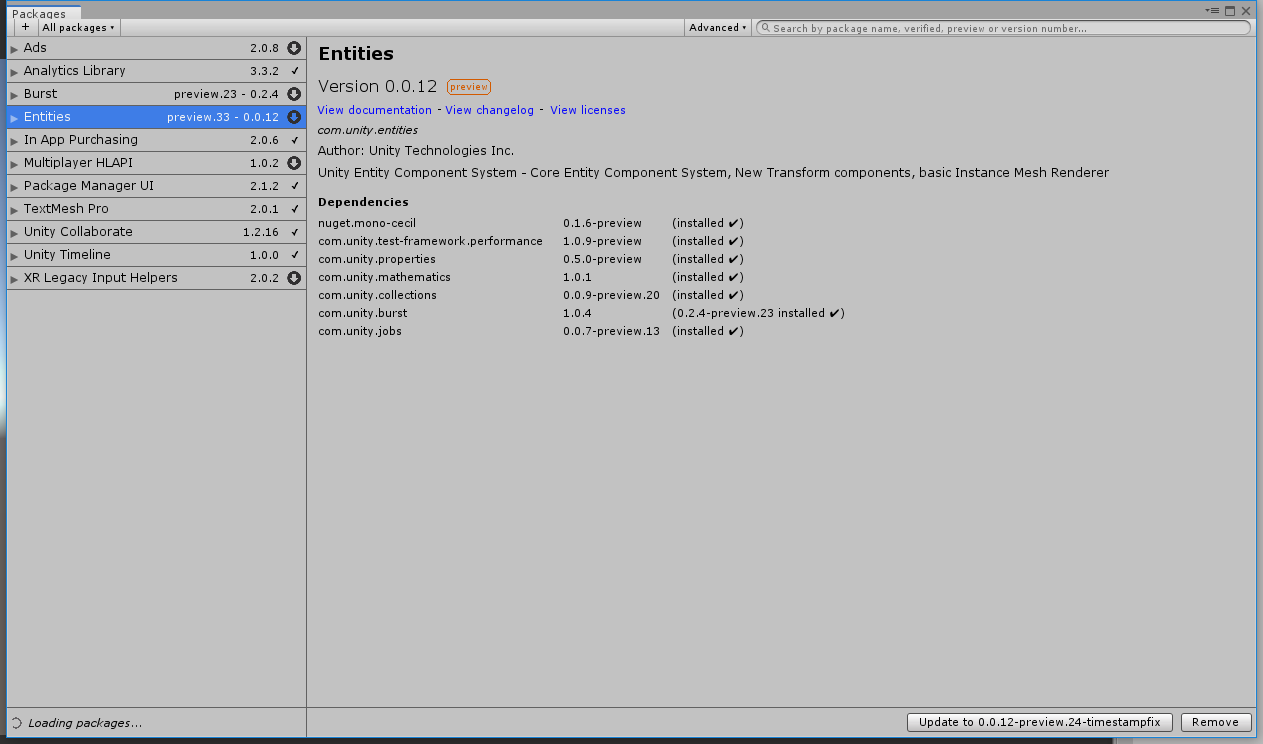Click the update icon for Multiplayer HLAPI

click(x=293, y=162)
